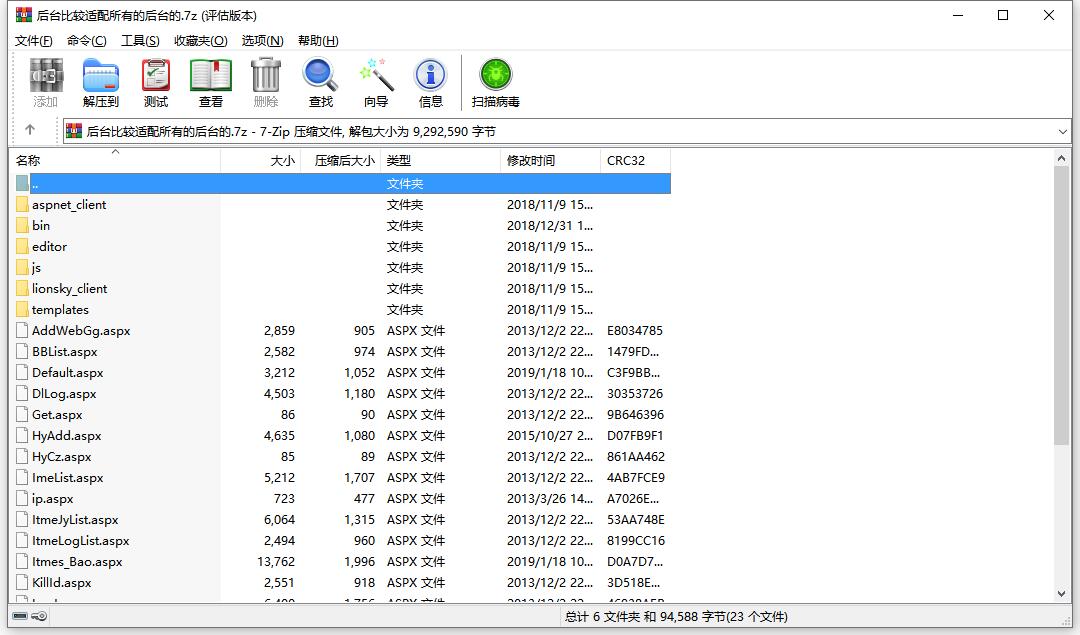Viewport: 1080px width, 635px height.
Task: Open the File (文件) menu
Action: (x=33, y=41)
